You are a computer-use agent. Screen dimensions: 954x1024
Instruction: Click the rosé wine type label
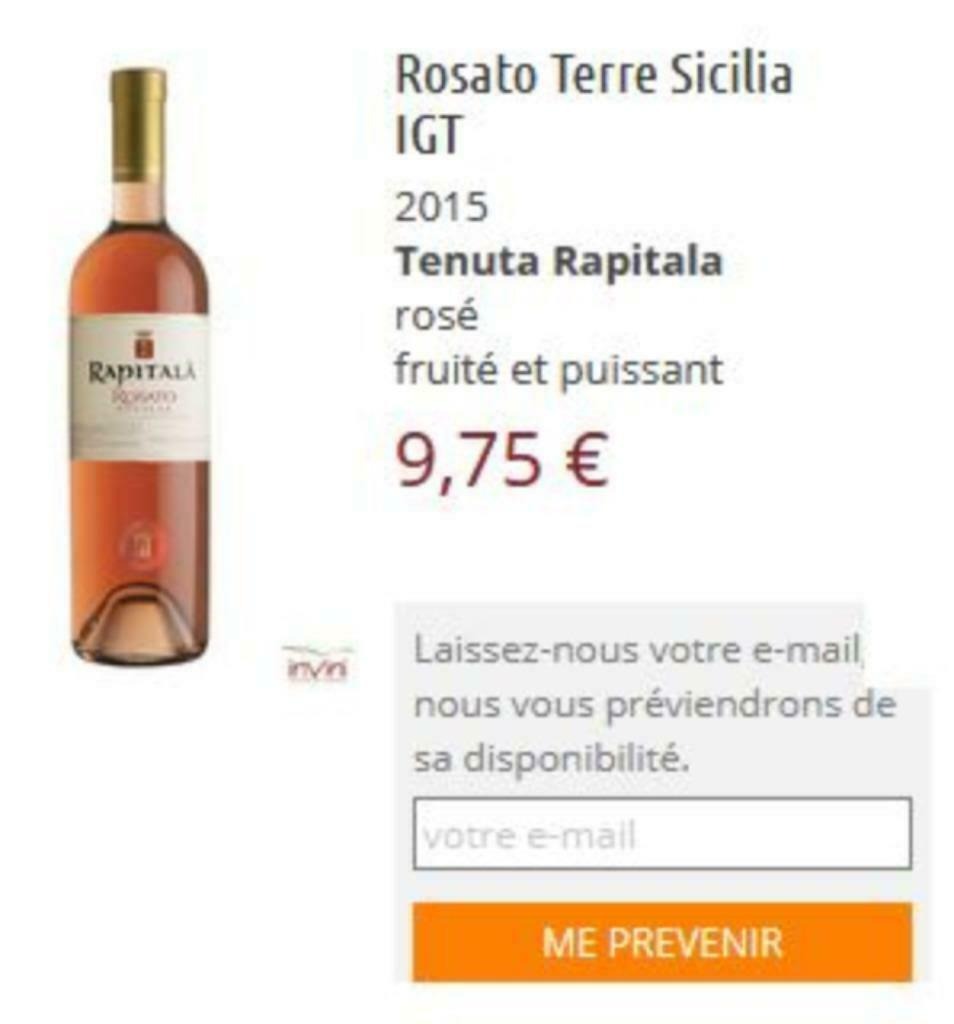[x=436, y=315]
